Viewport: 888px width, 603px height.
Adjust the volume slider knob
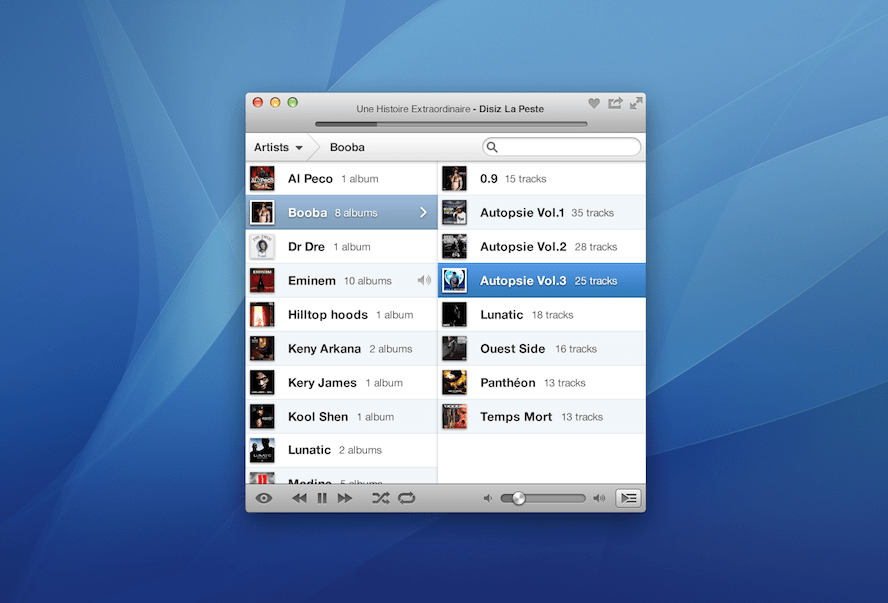[x=518, y=498]
